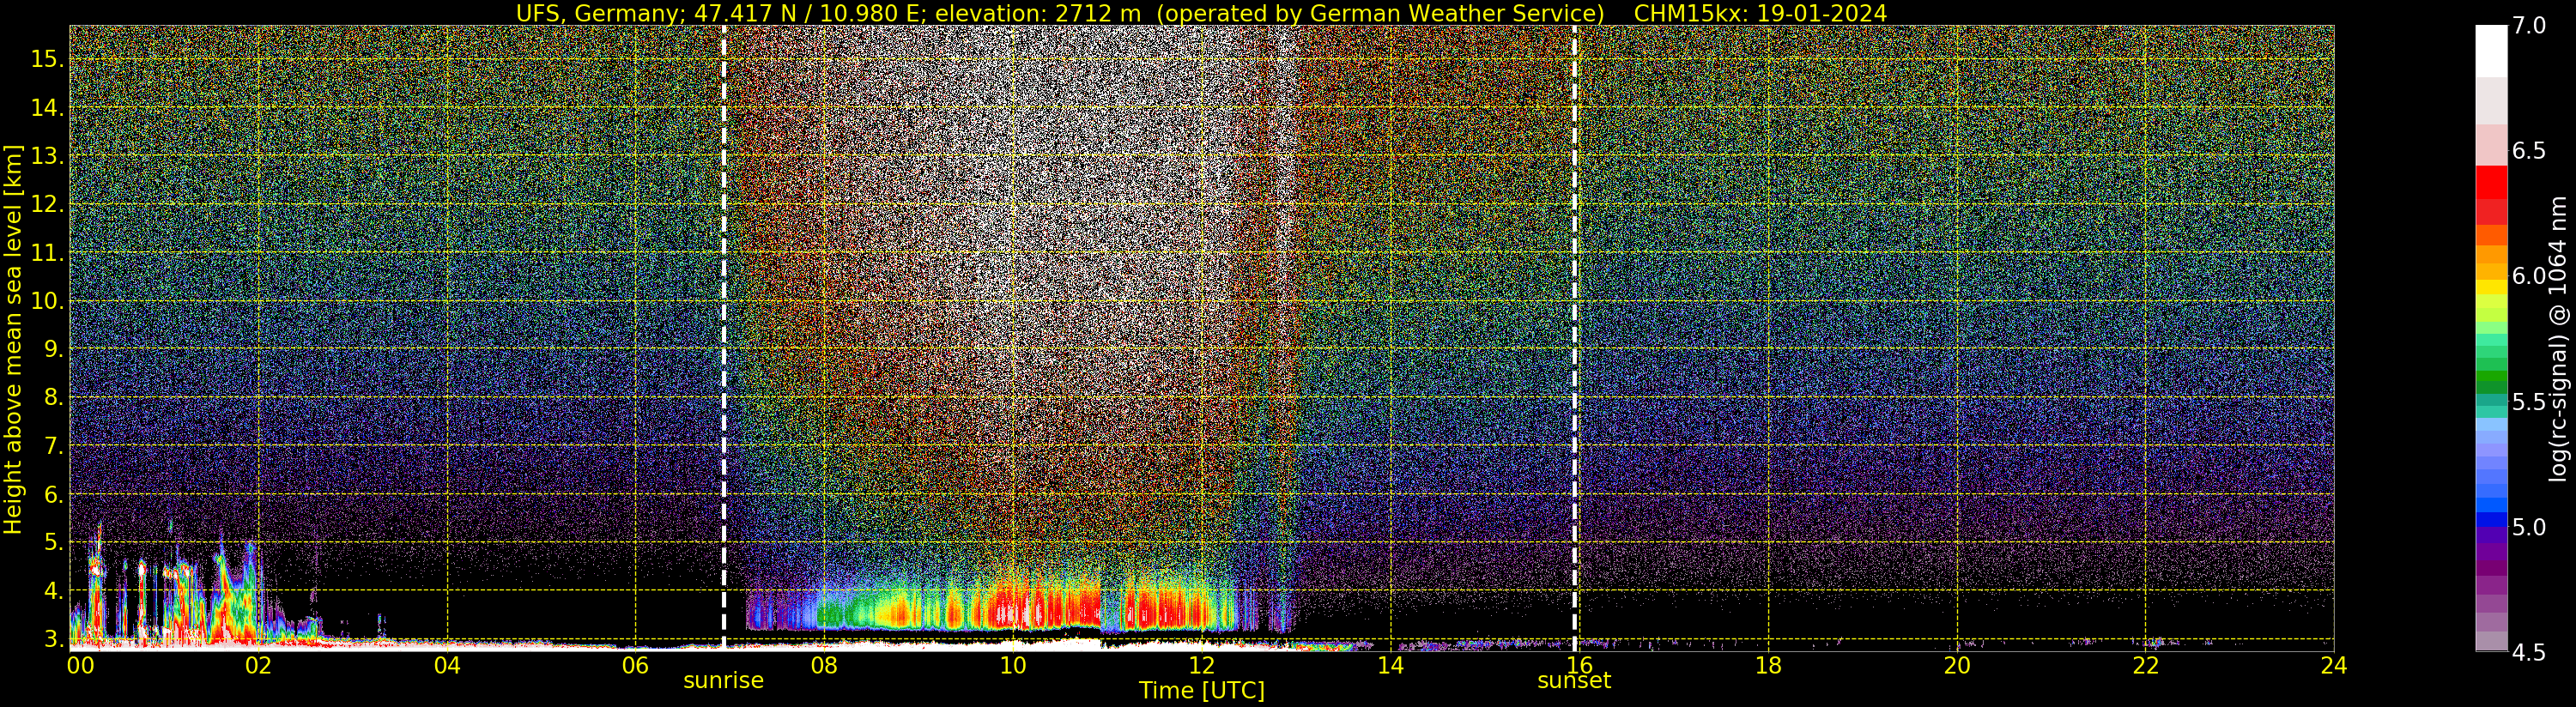Click the blue segment of the colorbar near 5.0

coord(2491,519)
